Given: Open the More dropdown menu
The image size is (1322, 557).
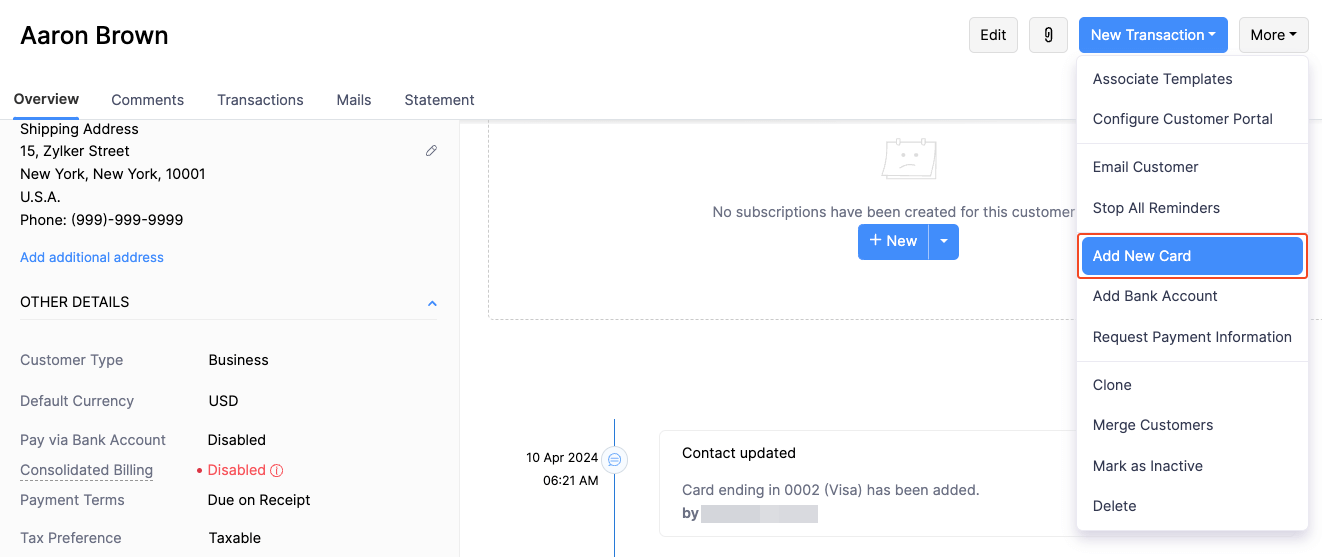Looking at the screenshot, I should pyautogui.click(x=1273, y=35).
